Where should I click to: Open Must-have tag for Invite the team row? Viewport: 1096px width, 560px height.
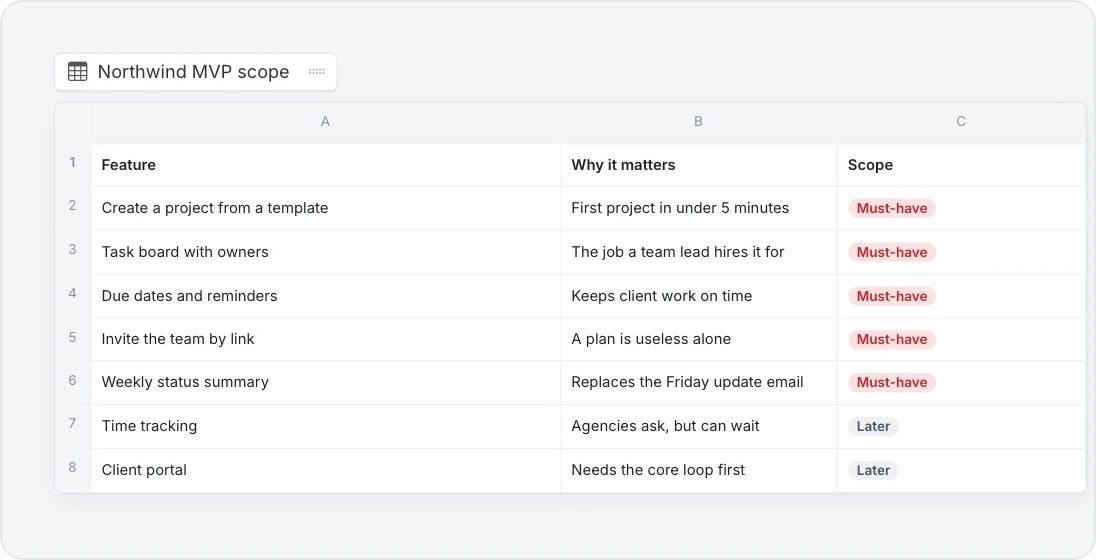(892, 339)
